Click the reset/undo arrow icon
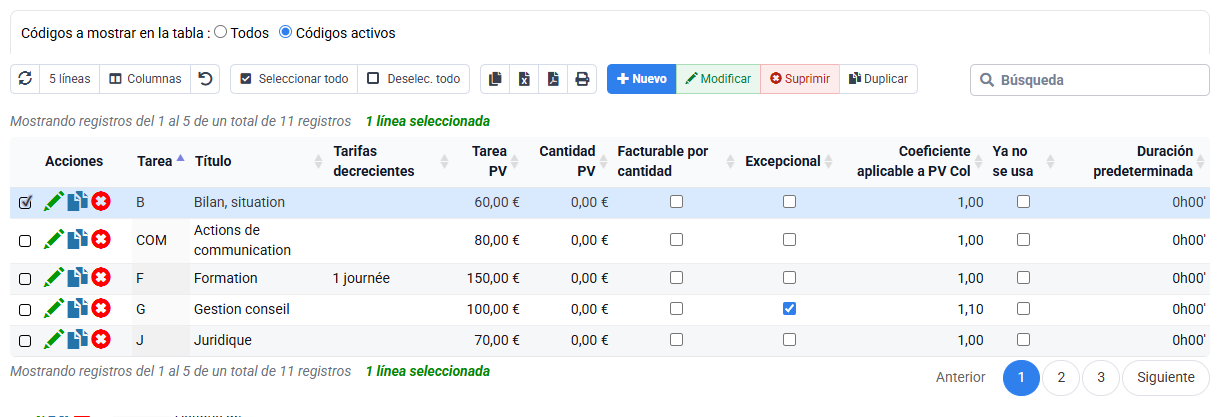The height and width of the screenshot is (417, 1220). click(205, 79)
